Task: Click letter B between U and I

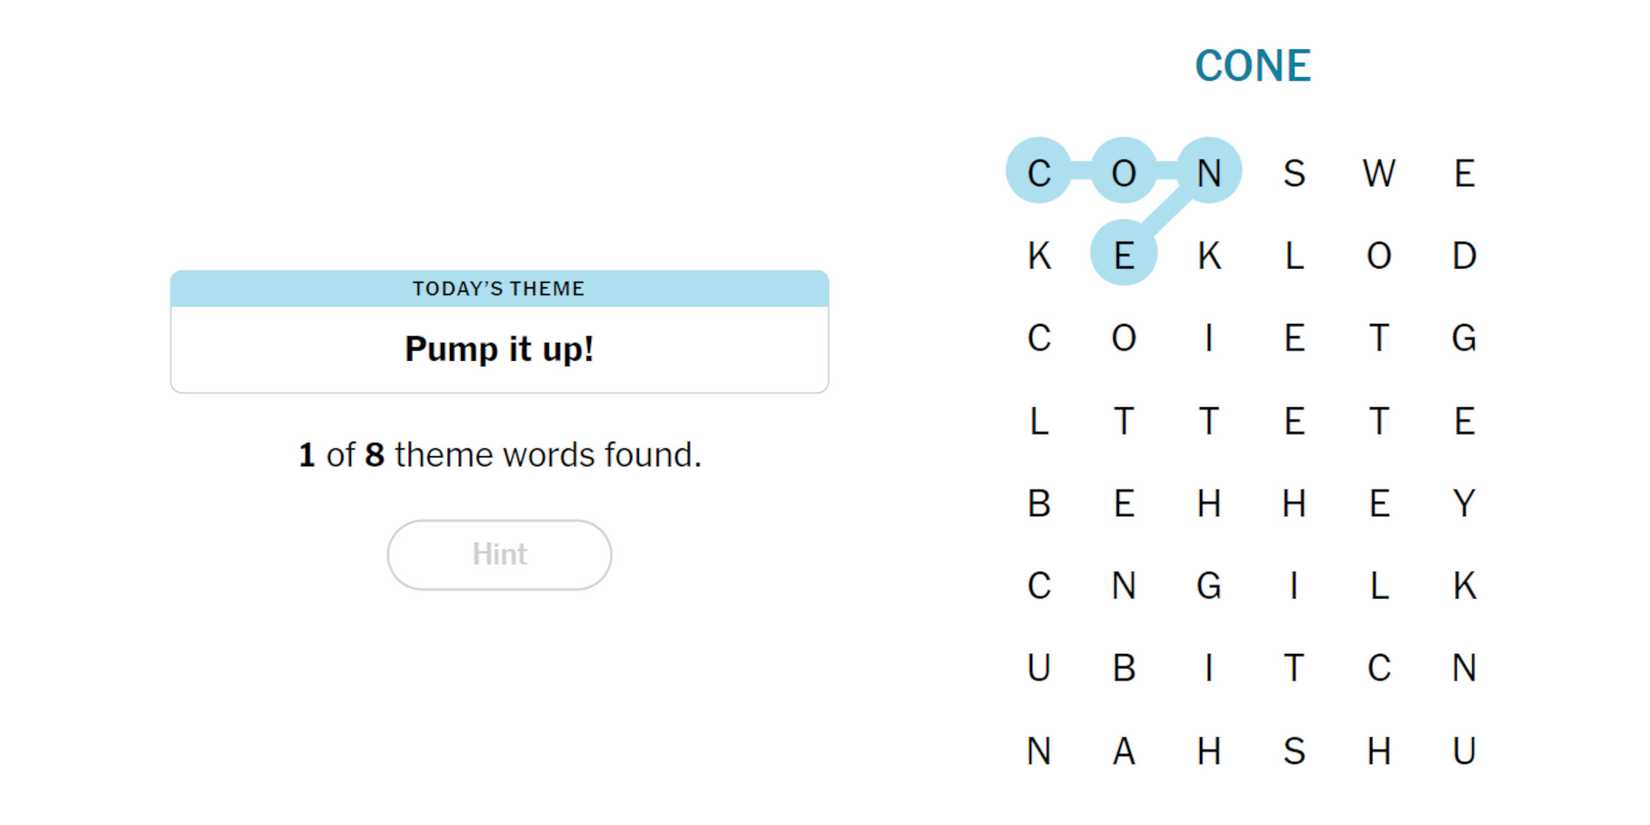Action: click(1124, 667)
